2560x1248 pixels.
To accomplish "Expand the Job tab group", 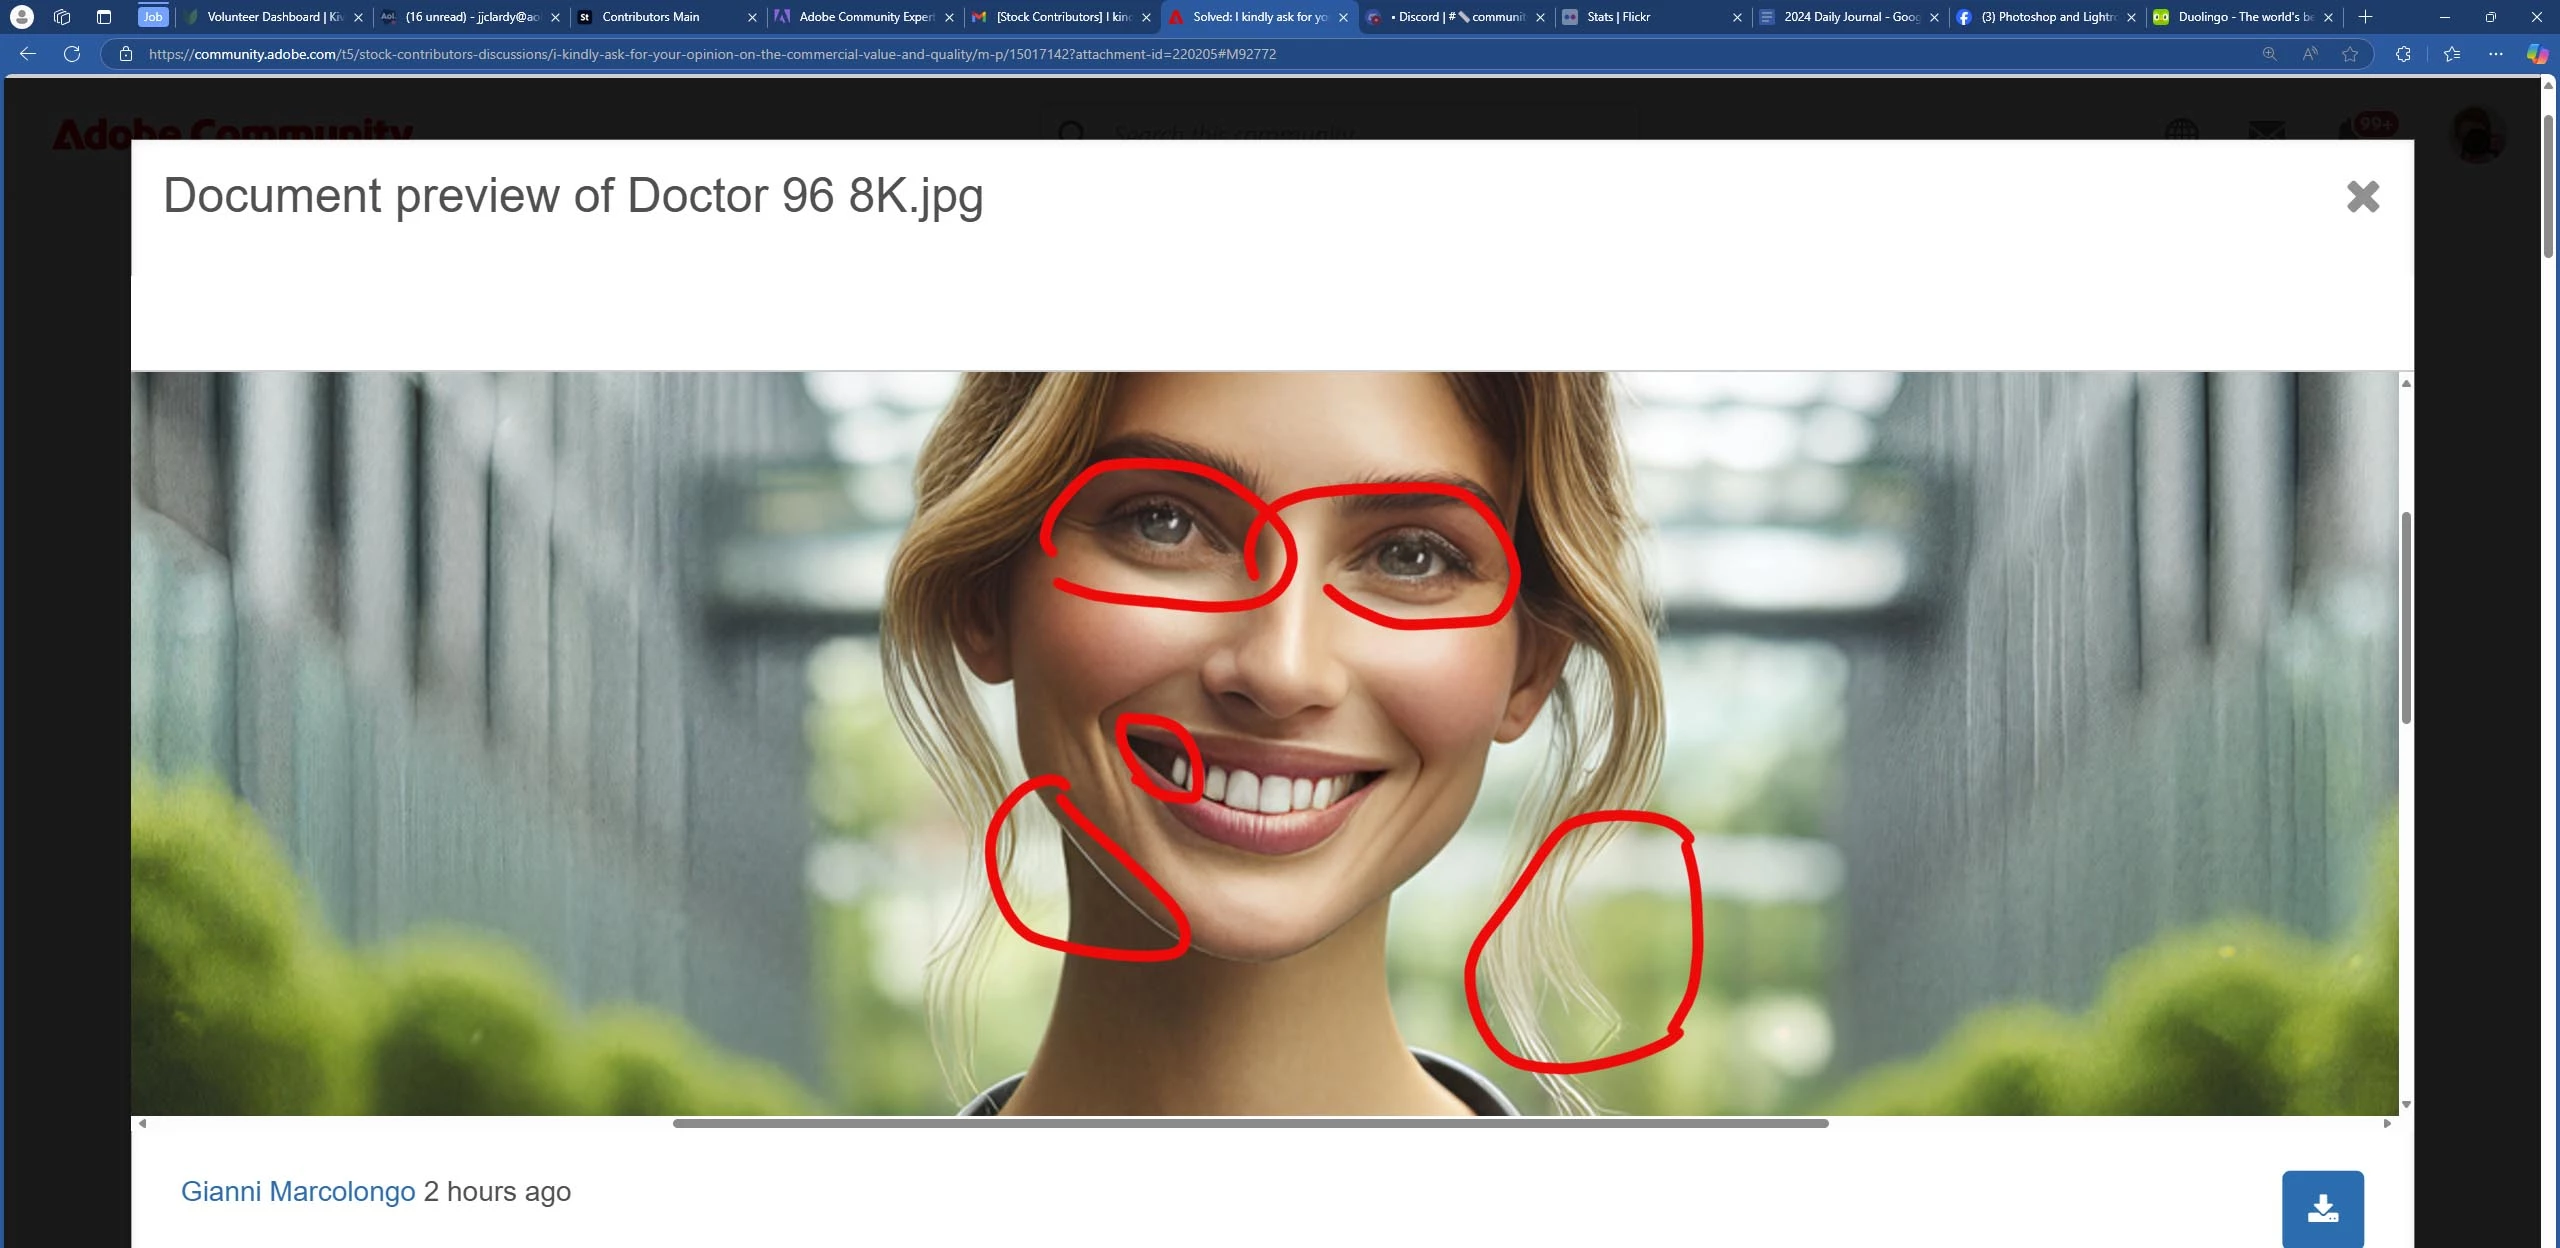I will (152, 17).
